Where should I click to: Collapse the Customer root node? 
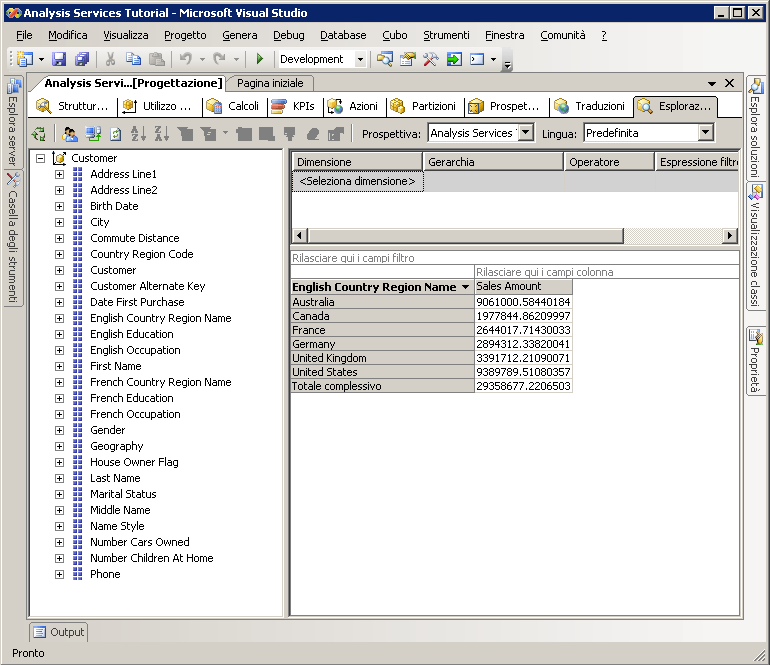pos(40,158)
